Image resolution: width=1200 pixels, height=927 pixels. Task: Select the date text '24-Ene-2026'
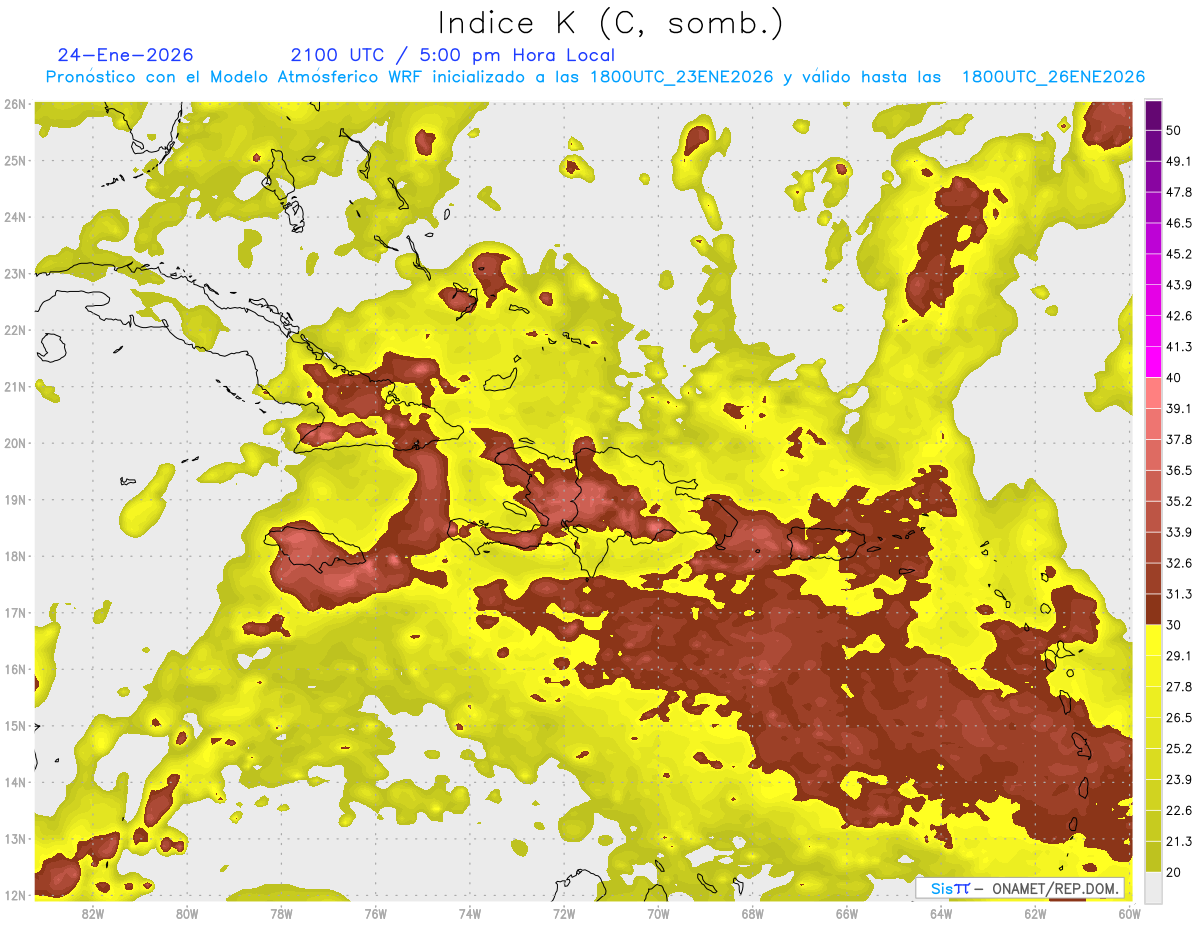coord(125,55)
